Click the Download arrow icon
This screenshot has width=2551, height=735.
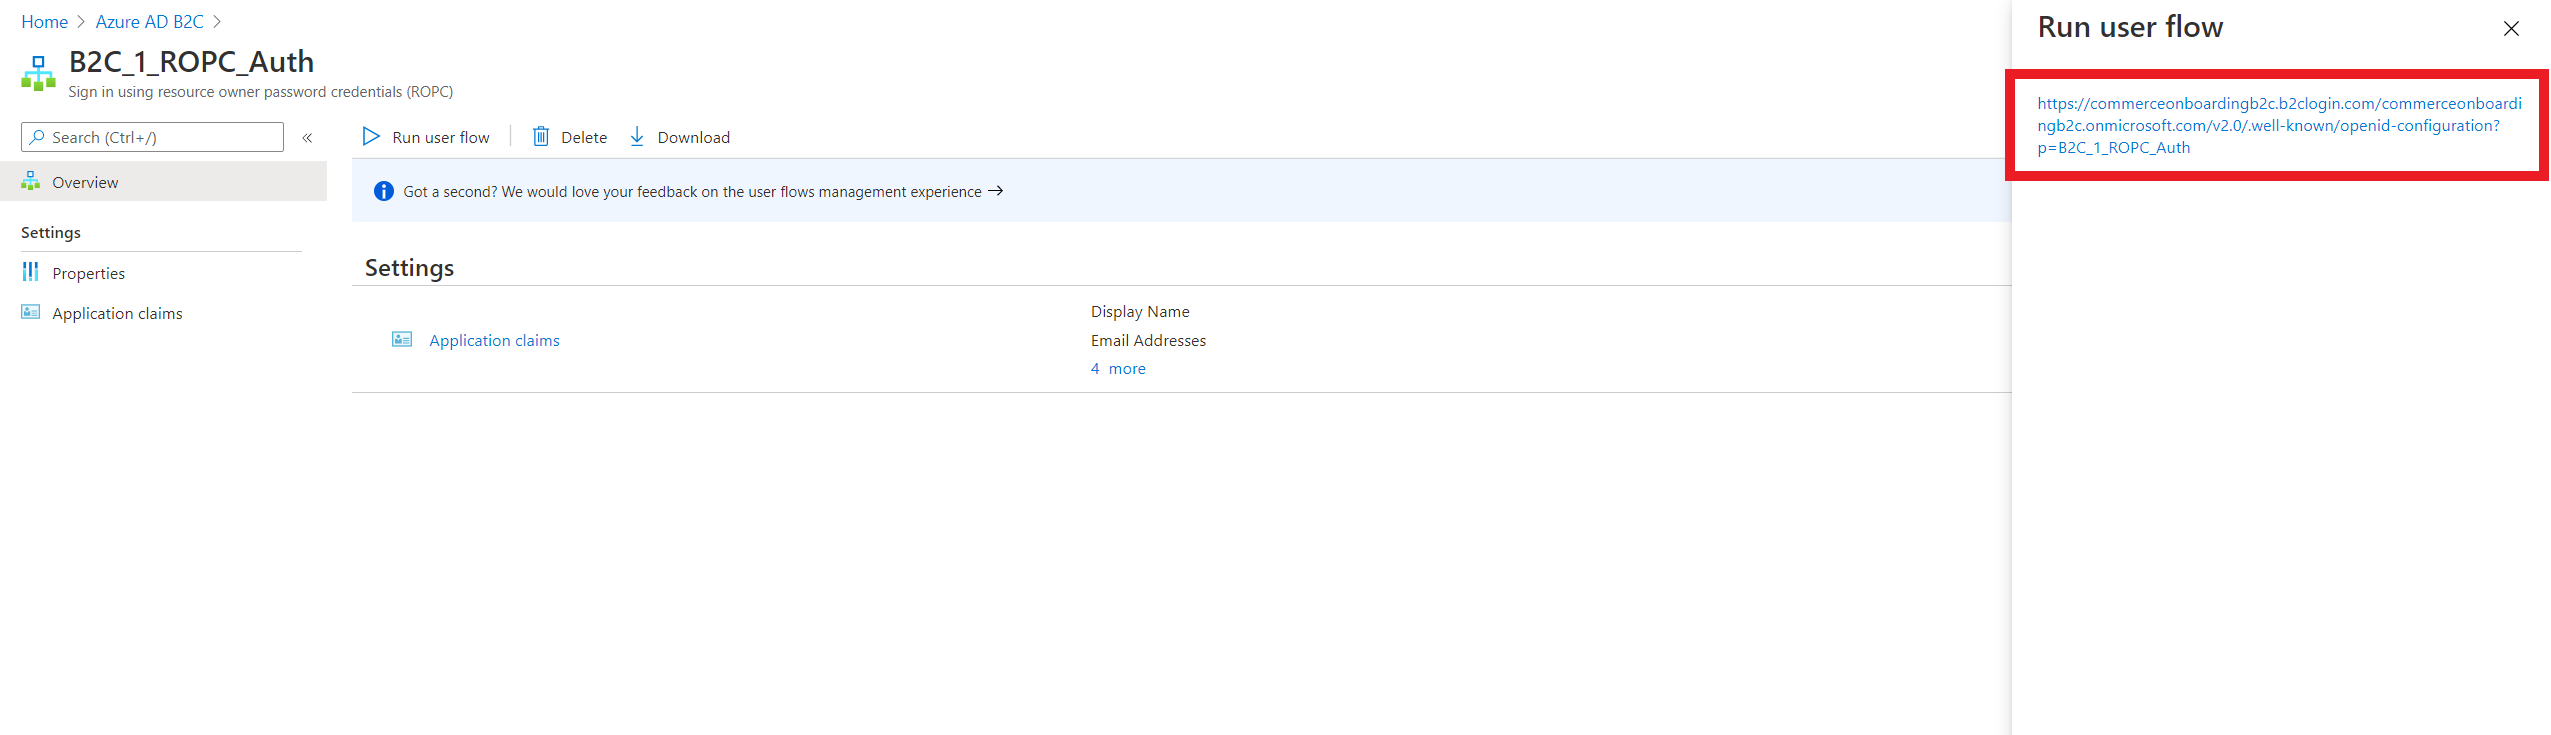point(637,137)
